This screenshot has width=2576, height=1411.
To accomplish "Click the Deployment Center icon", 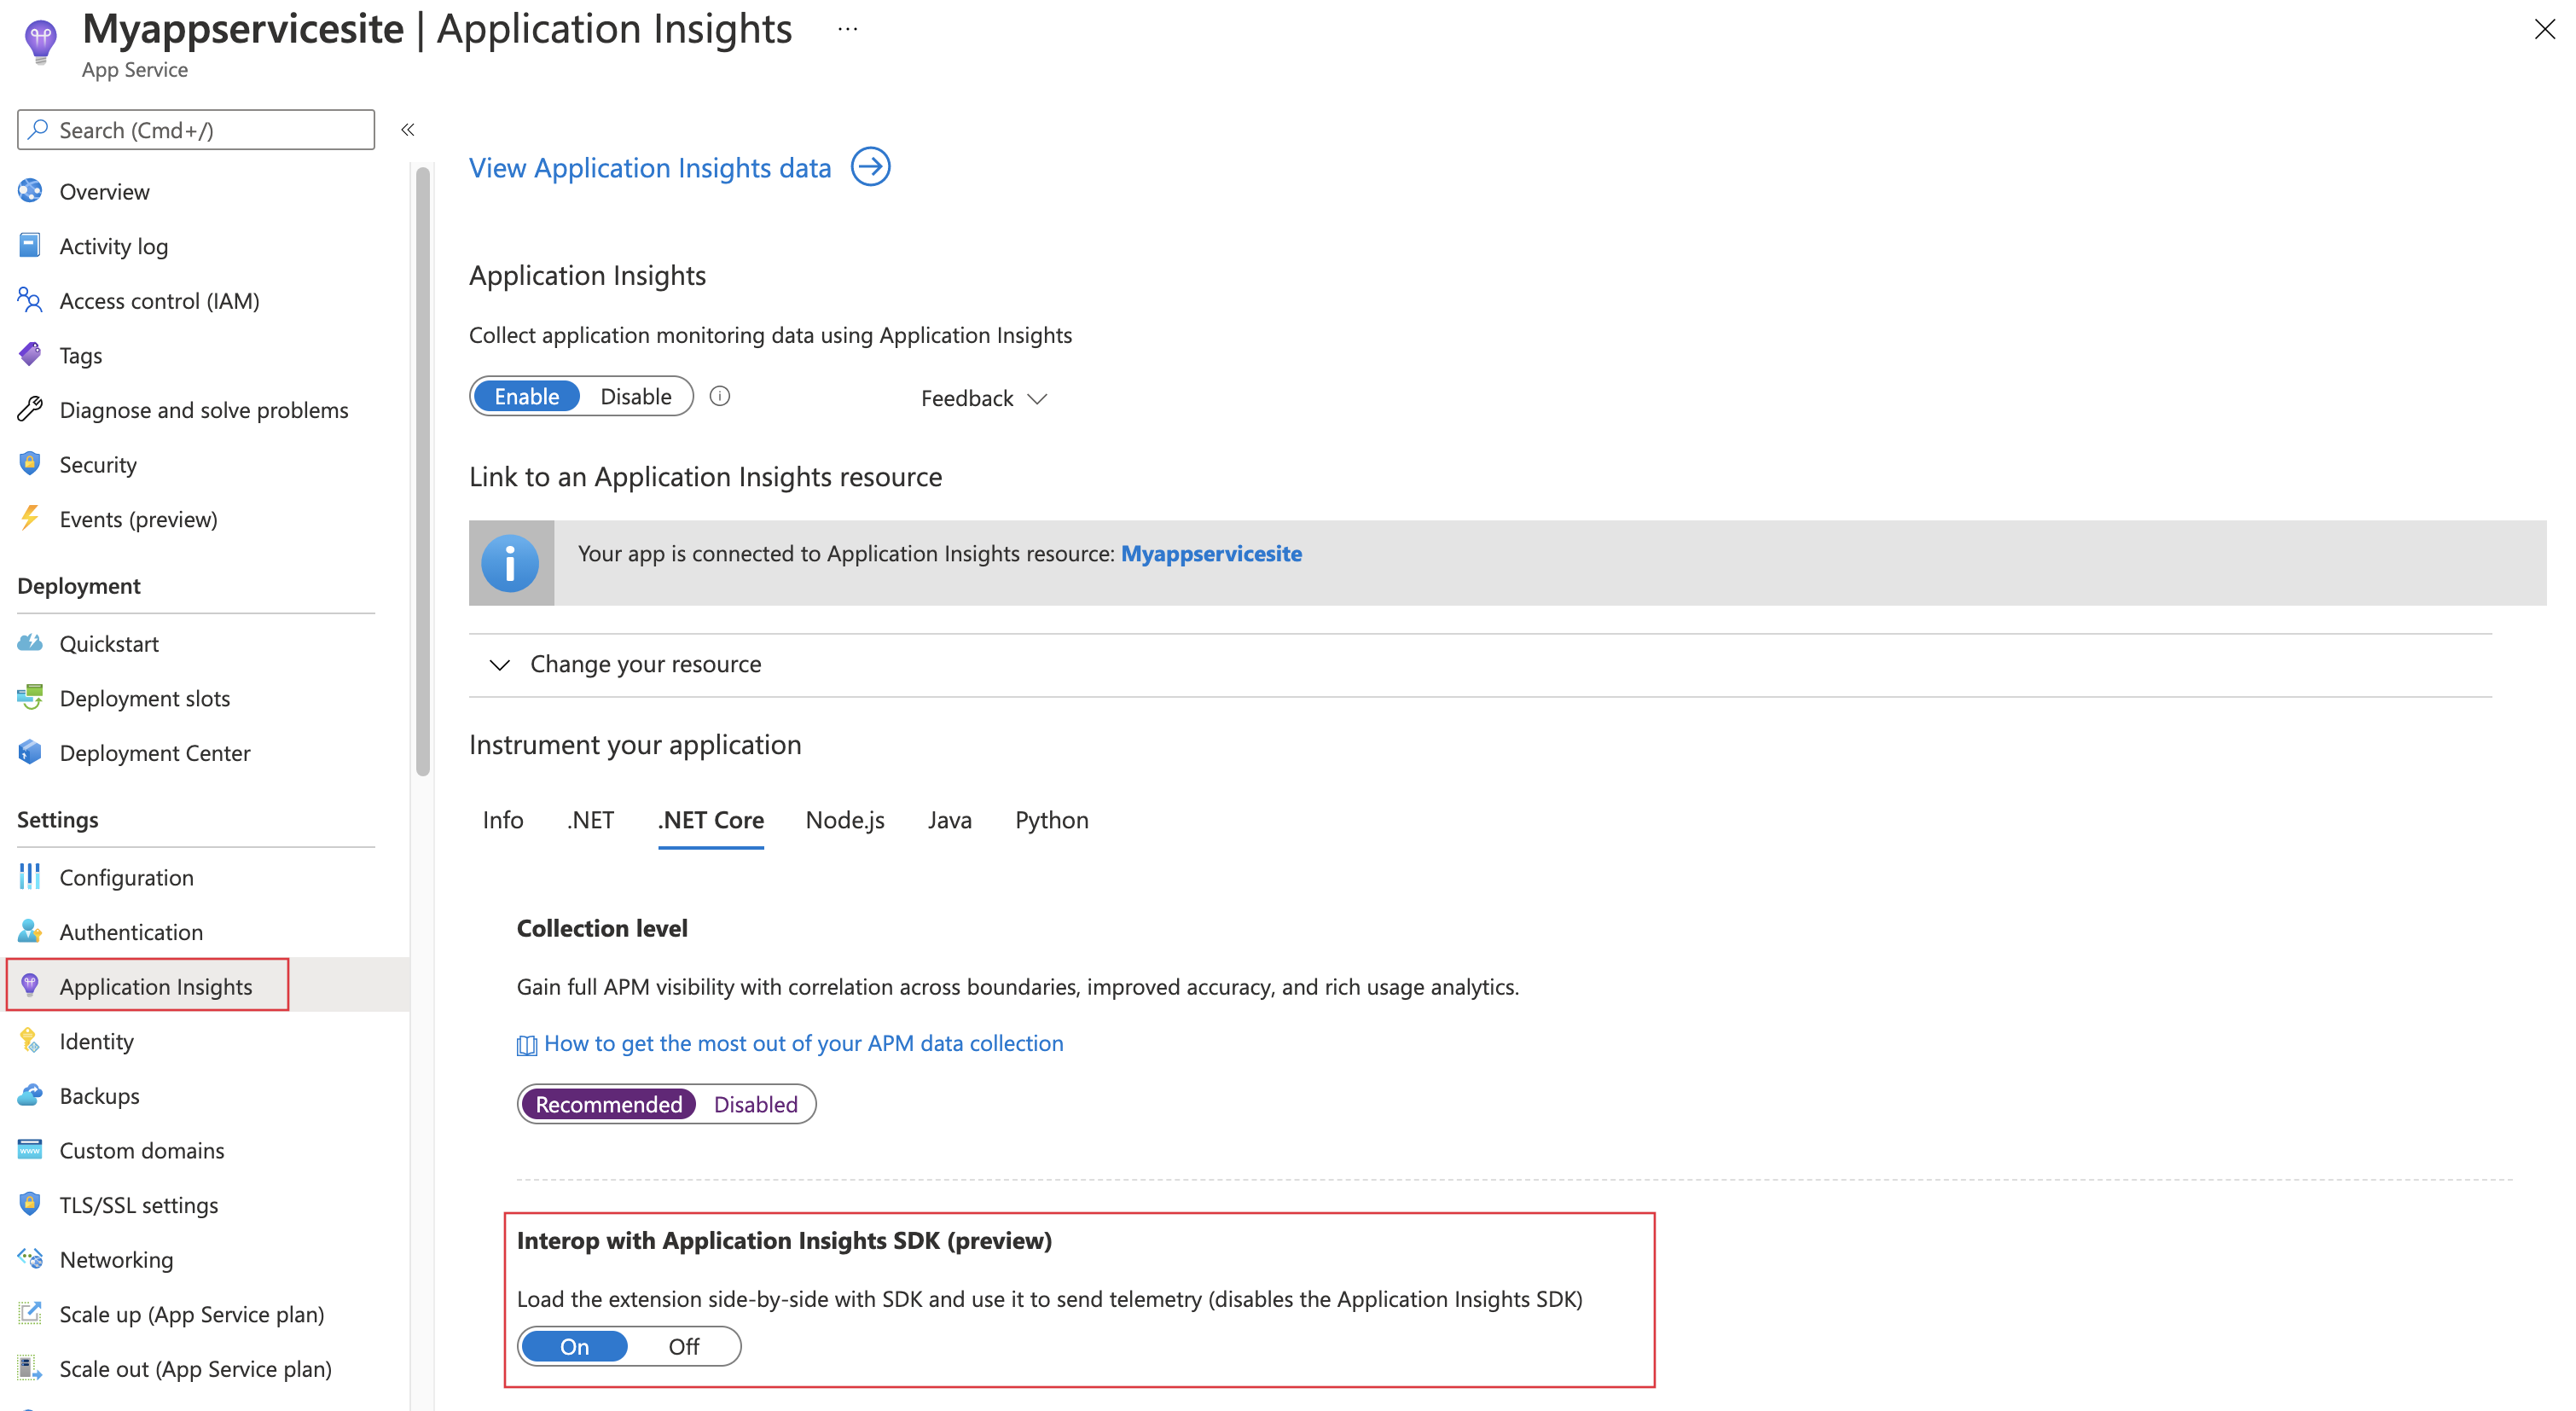I will pyautogui.click(x=32, y=752).
